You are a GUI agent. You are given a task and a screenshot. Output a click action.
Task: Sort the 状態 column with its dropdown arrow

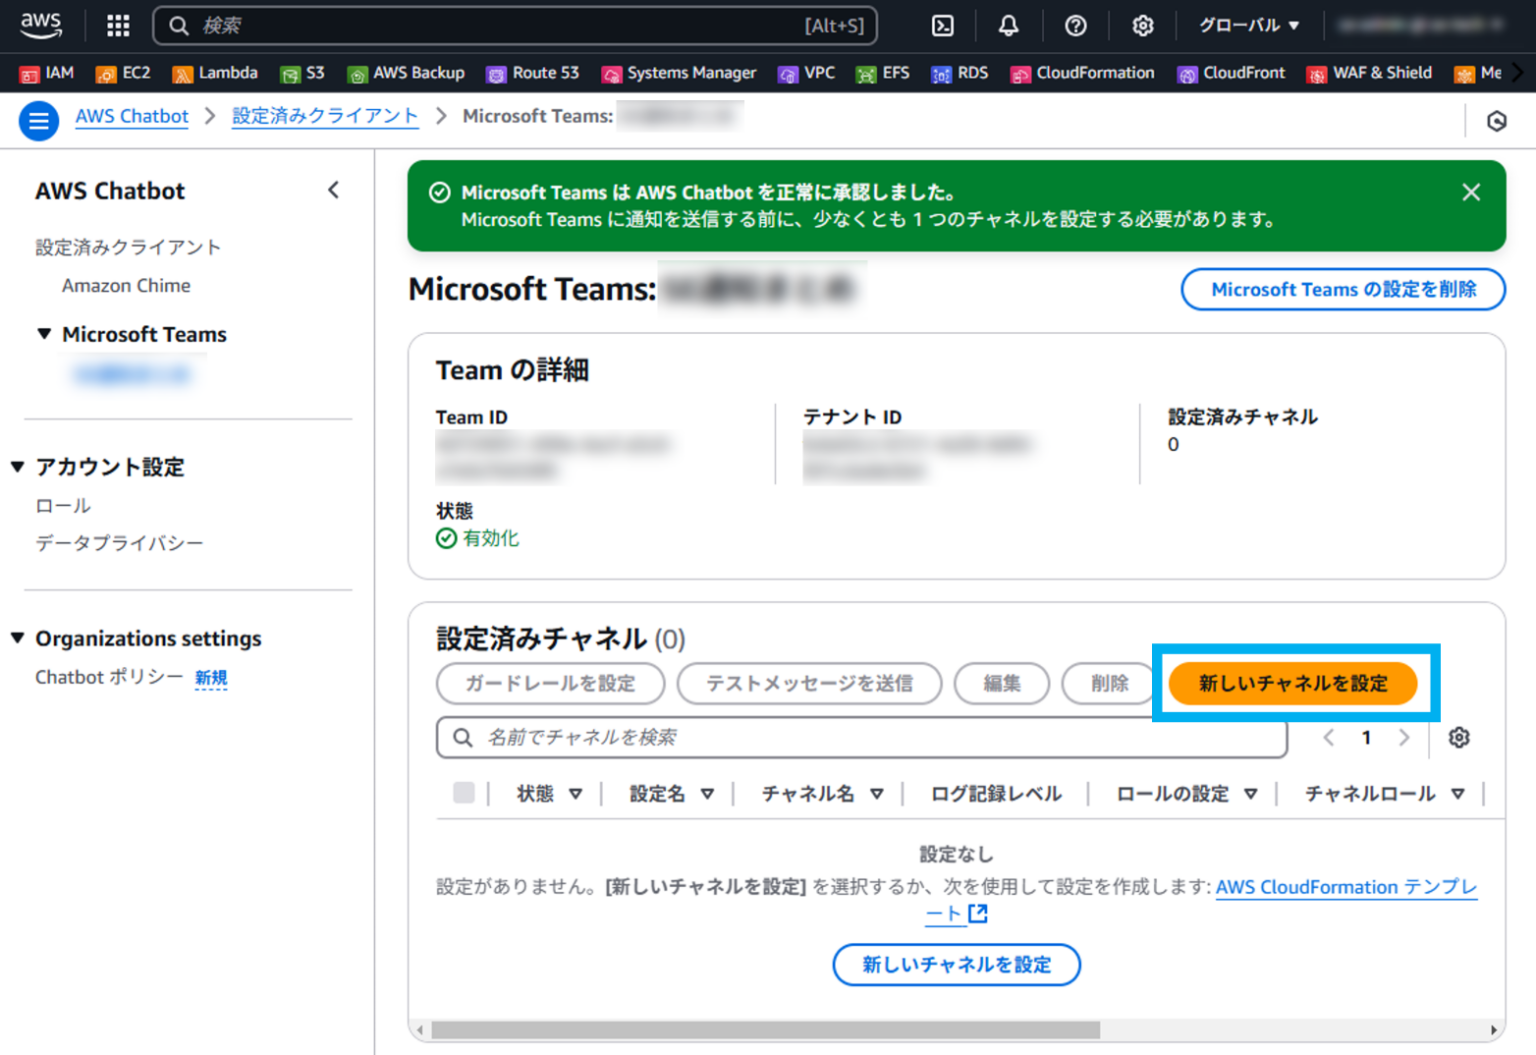pos(577,793)
